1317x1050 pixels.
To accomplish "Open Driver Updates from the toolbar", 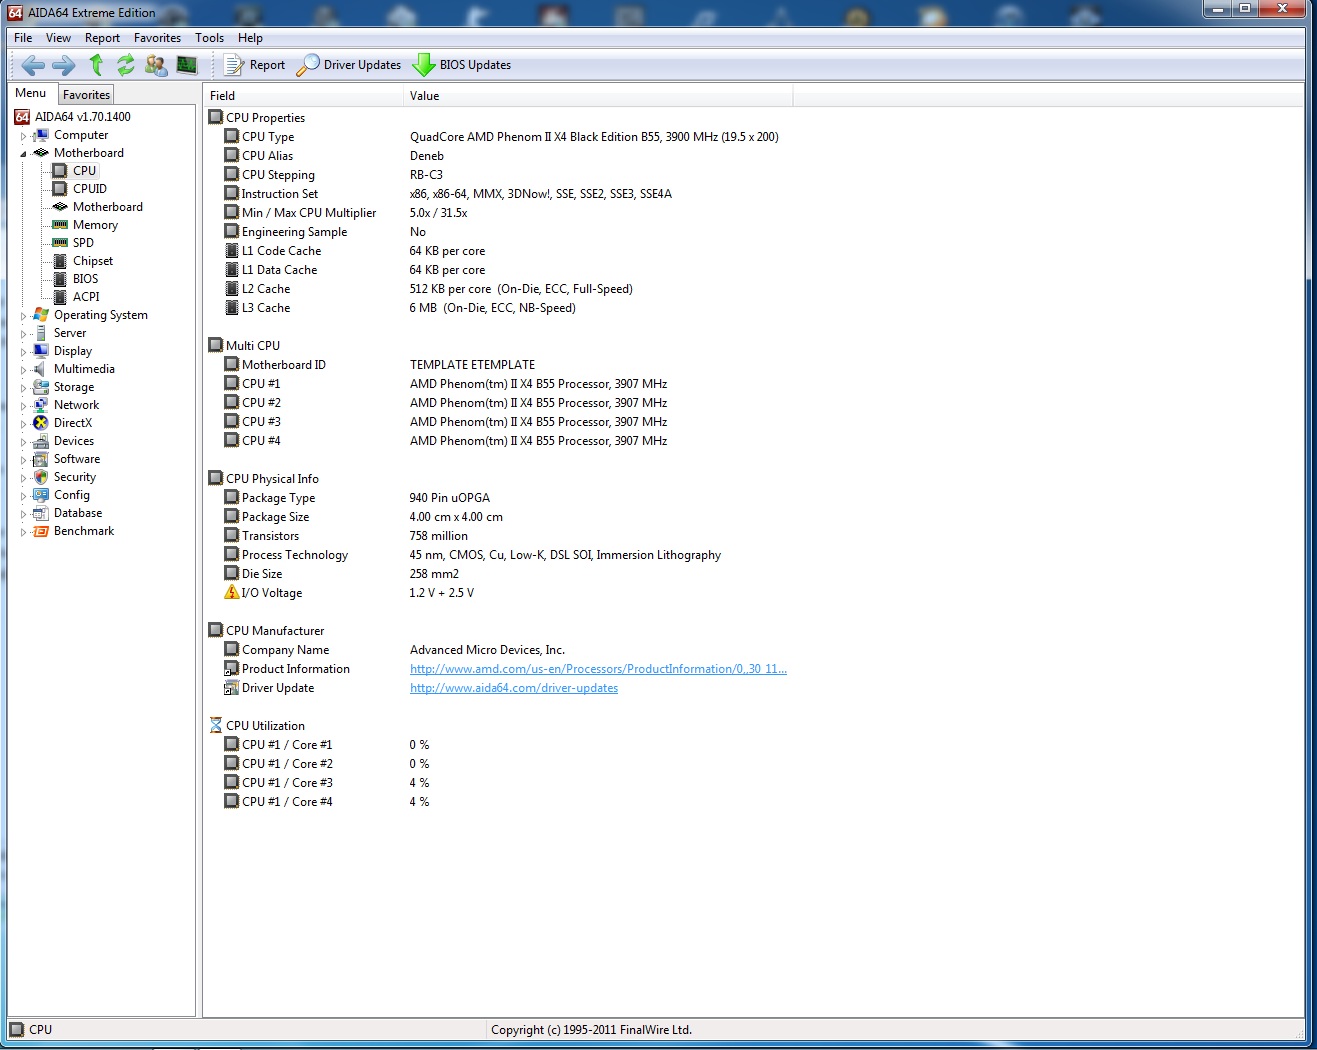I will coord(350,65).
